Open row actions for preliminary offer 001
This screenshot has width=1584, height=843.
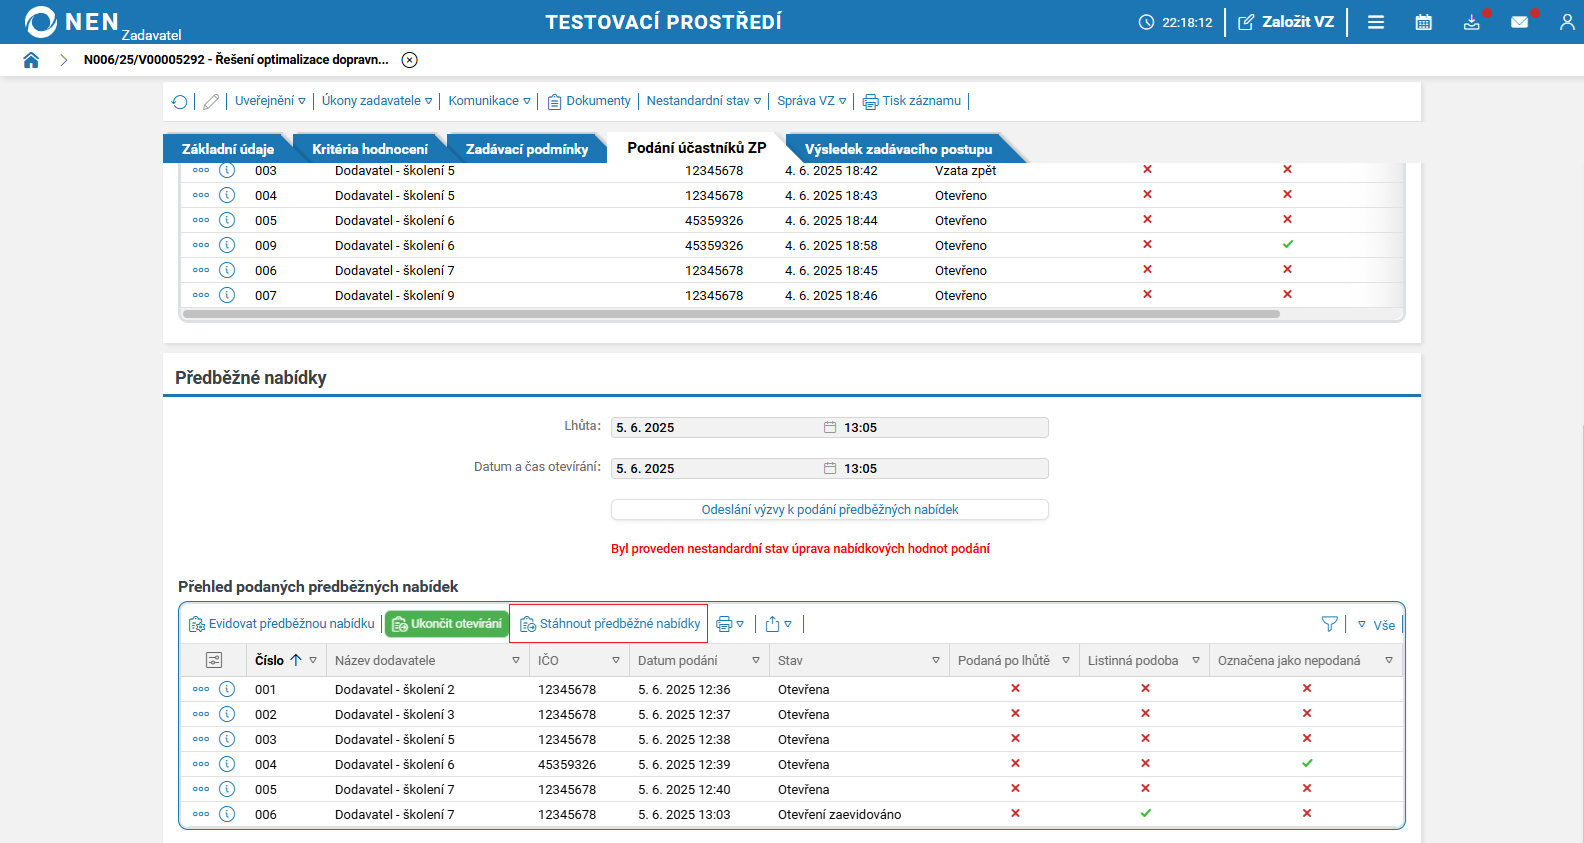coord(201,689)
